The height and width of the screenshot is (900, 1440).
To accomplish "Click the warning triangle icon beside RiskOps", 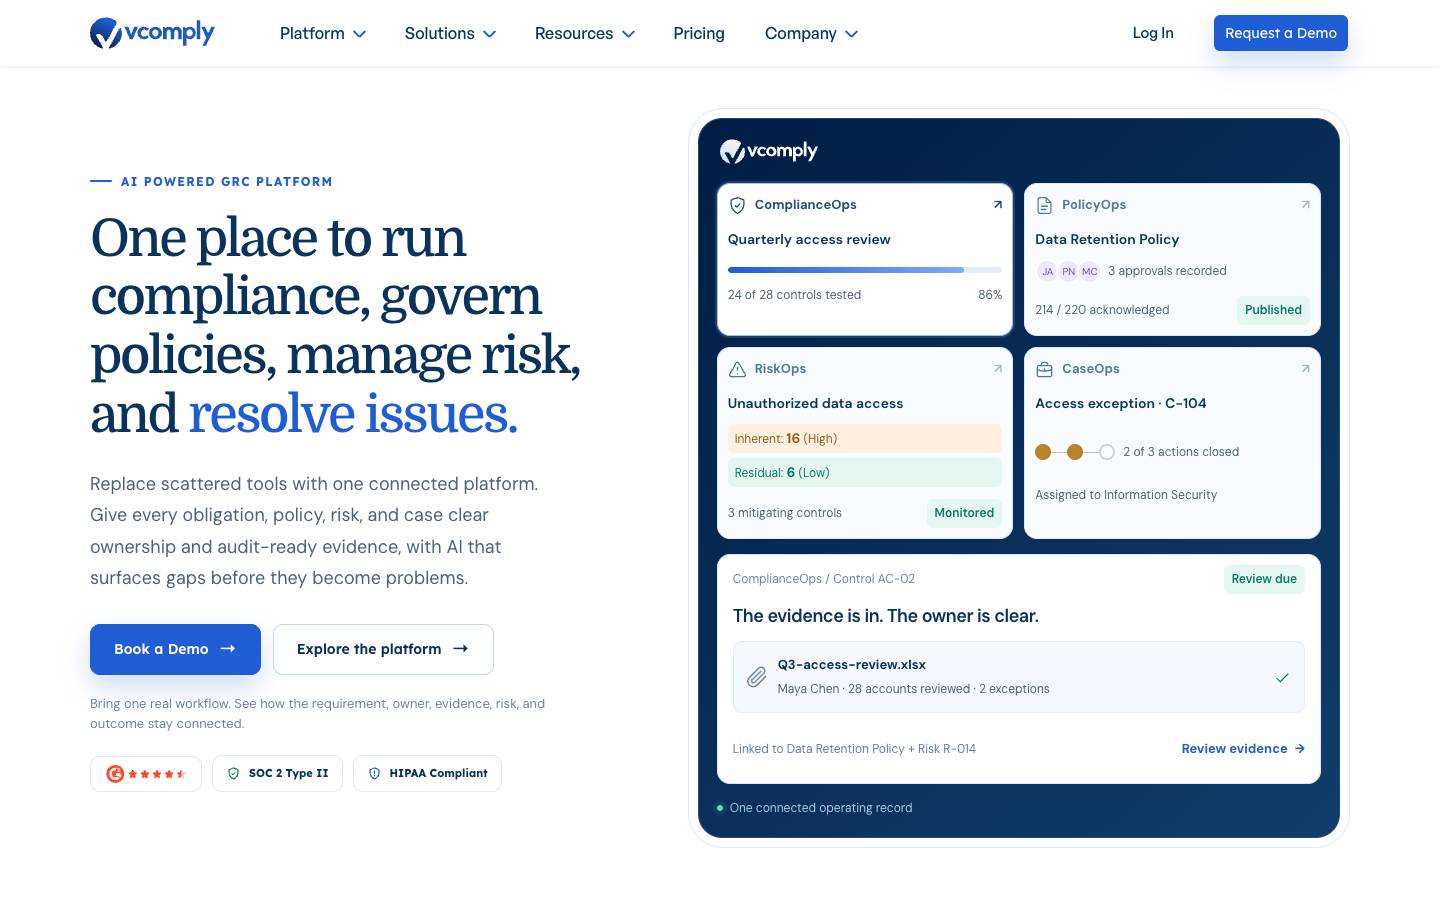I will [737, 369].
